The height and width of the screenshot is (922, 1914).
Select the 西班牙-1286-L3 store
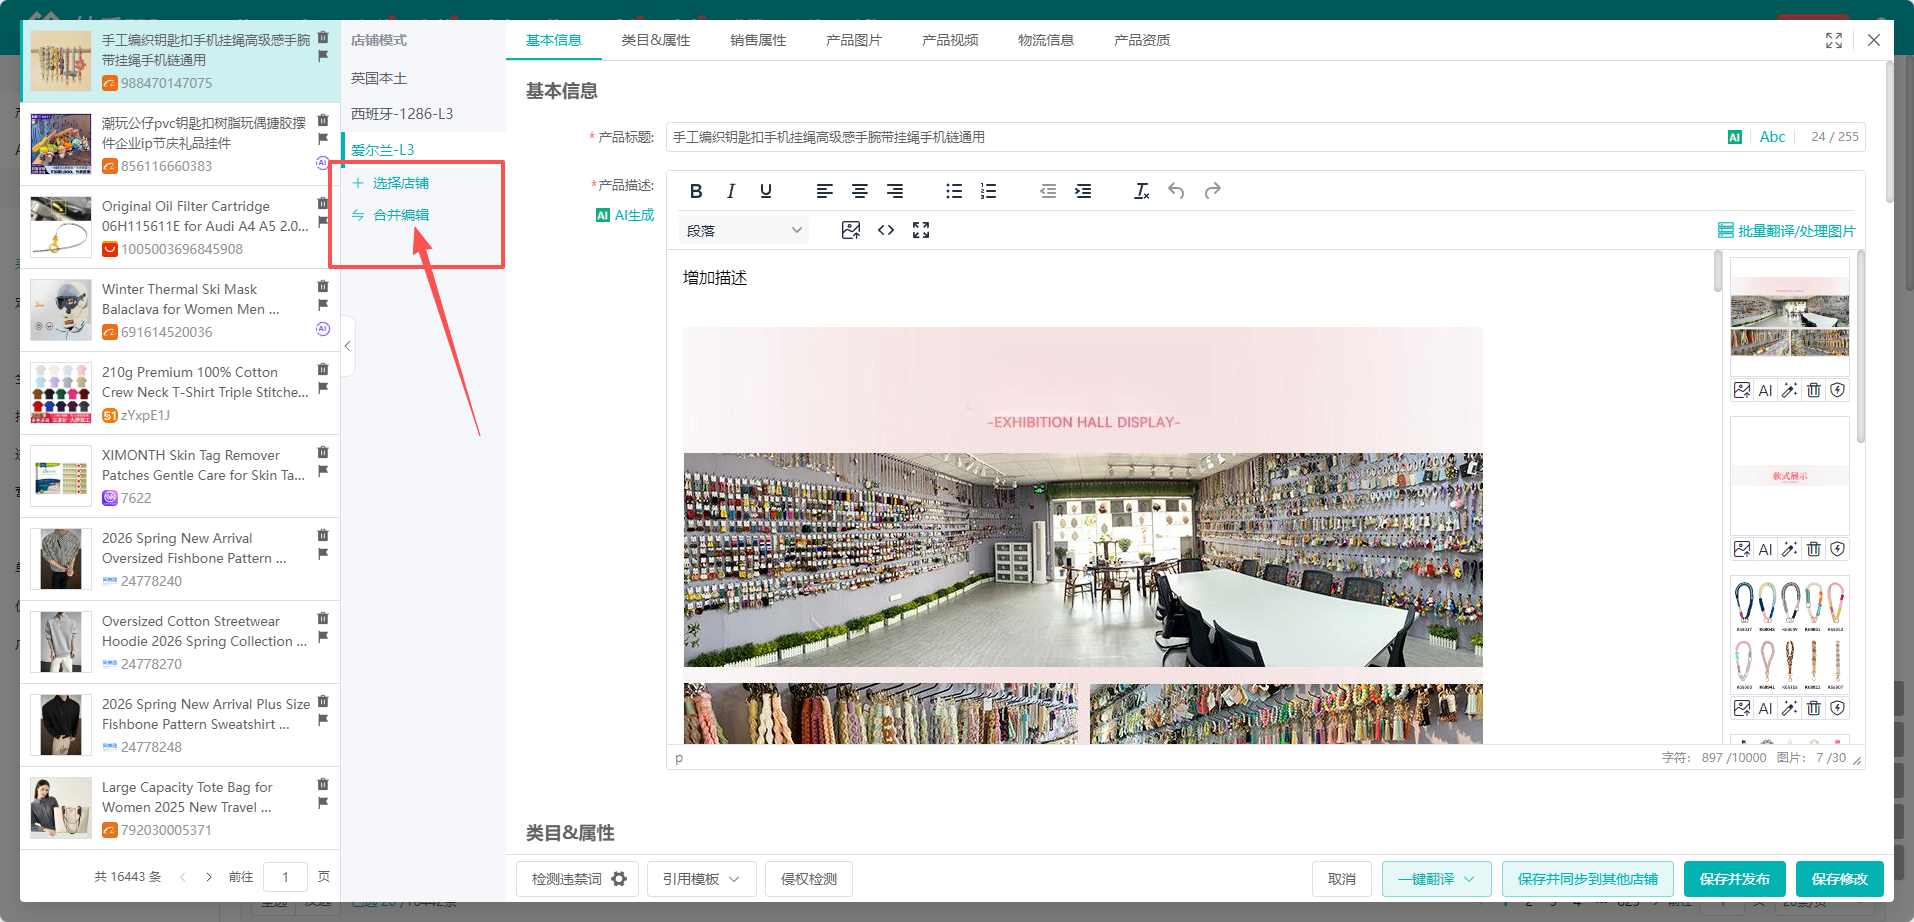click(x=423, y=114)
